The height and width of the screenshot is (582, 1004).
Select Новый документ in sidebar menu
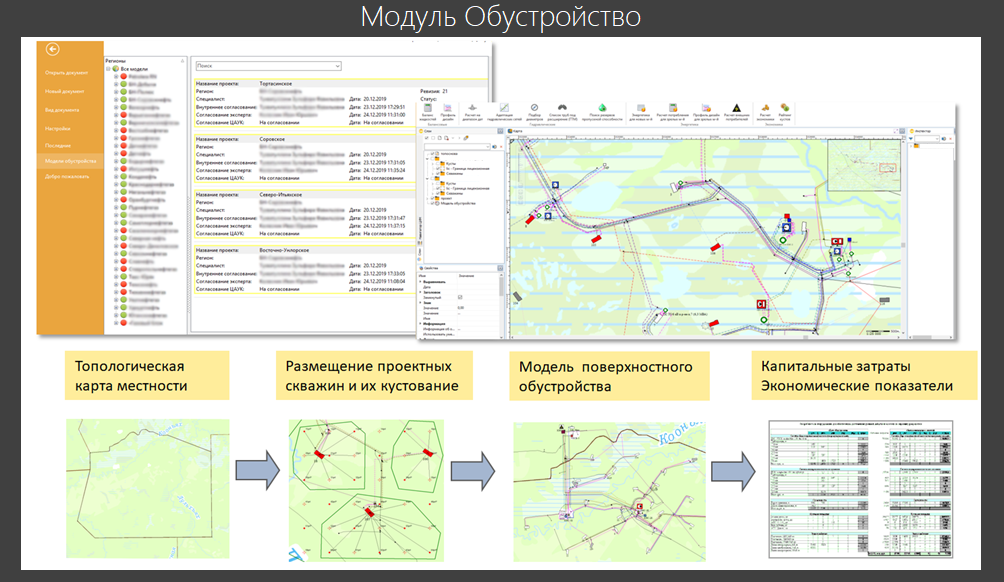click(65, 92)
